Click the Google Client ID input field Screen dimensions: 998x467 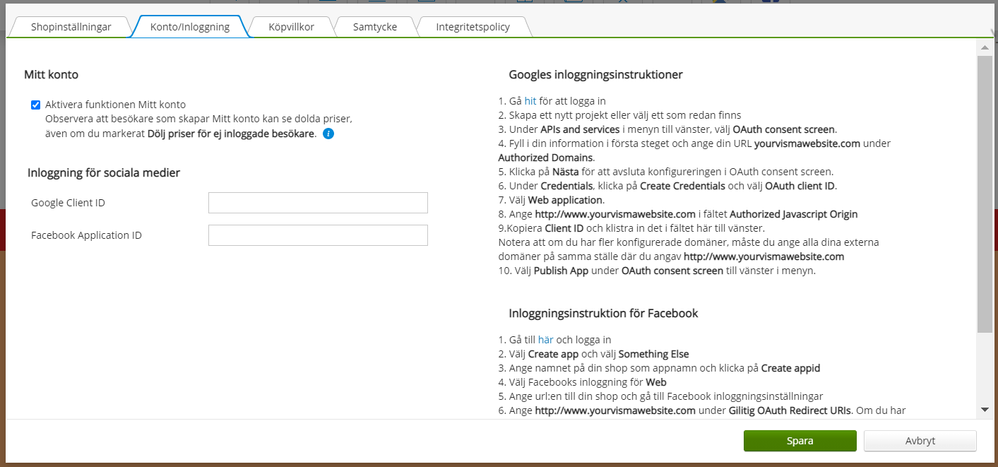pyautogui.click(x=317, y=203)
